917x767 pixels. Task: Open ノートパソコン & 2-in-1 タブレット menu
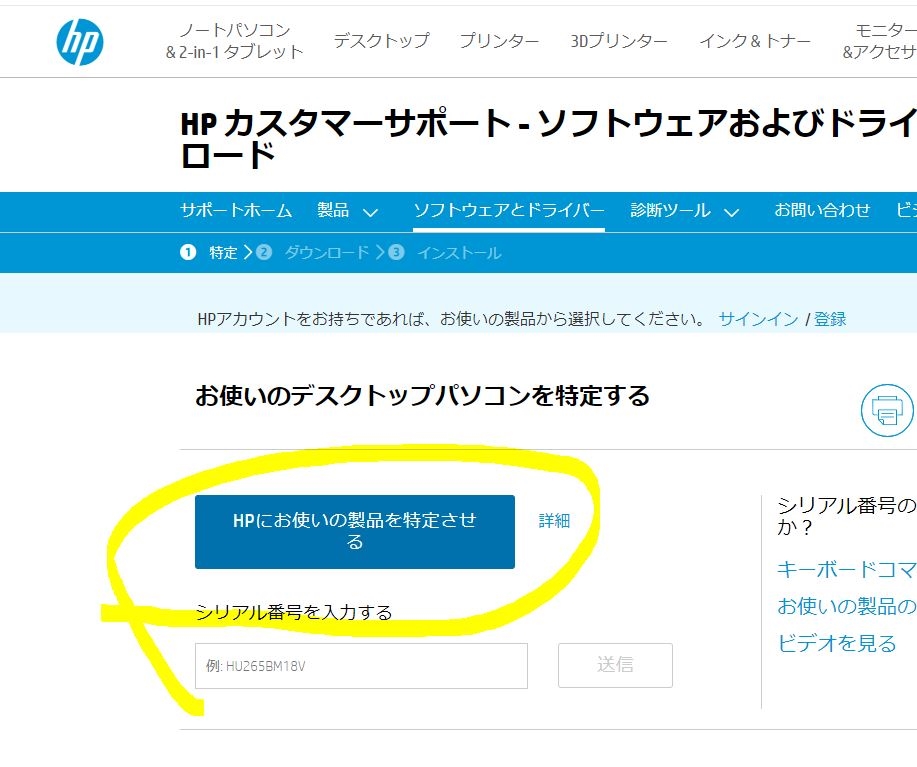click(235, 41)
